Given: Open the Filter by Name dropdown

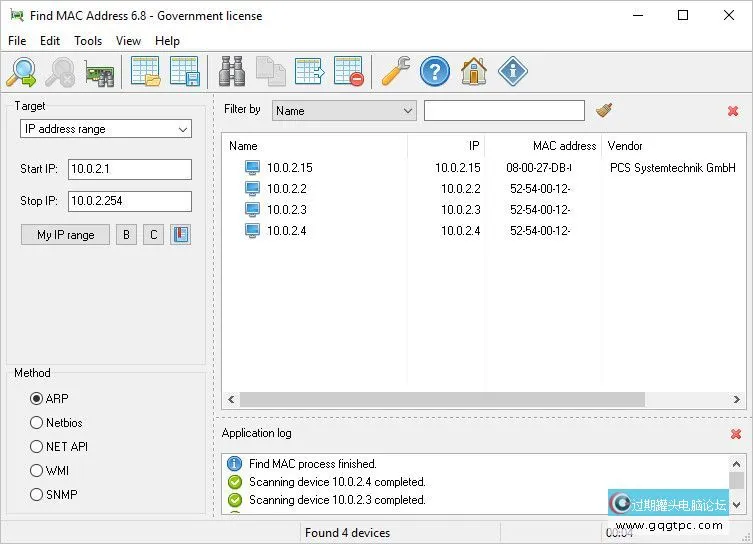Looking at the screenshot, I should click(x=344, y=110).
